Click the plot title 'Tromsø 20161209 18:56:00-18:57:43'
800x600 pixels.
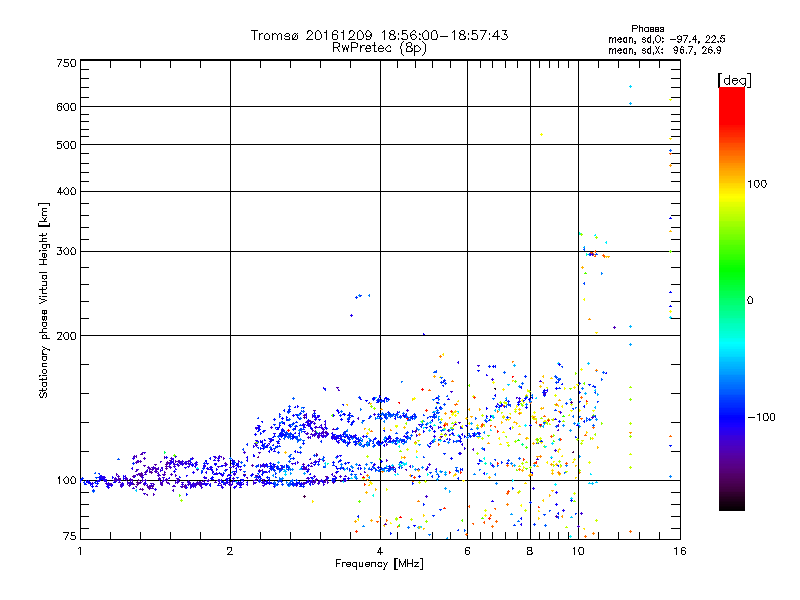[x=379, y=35]
